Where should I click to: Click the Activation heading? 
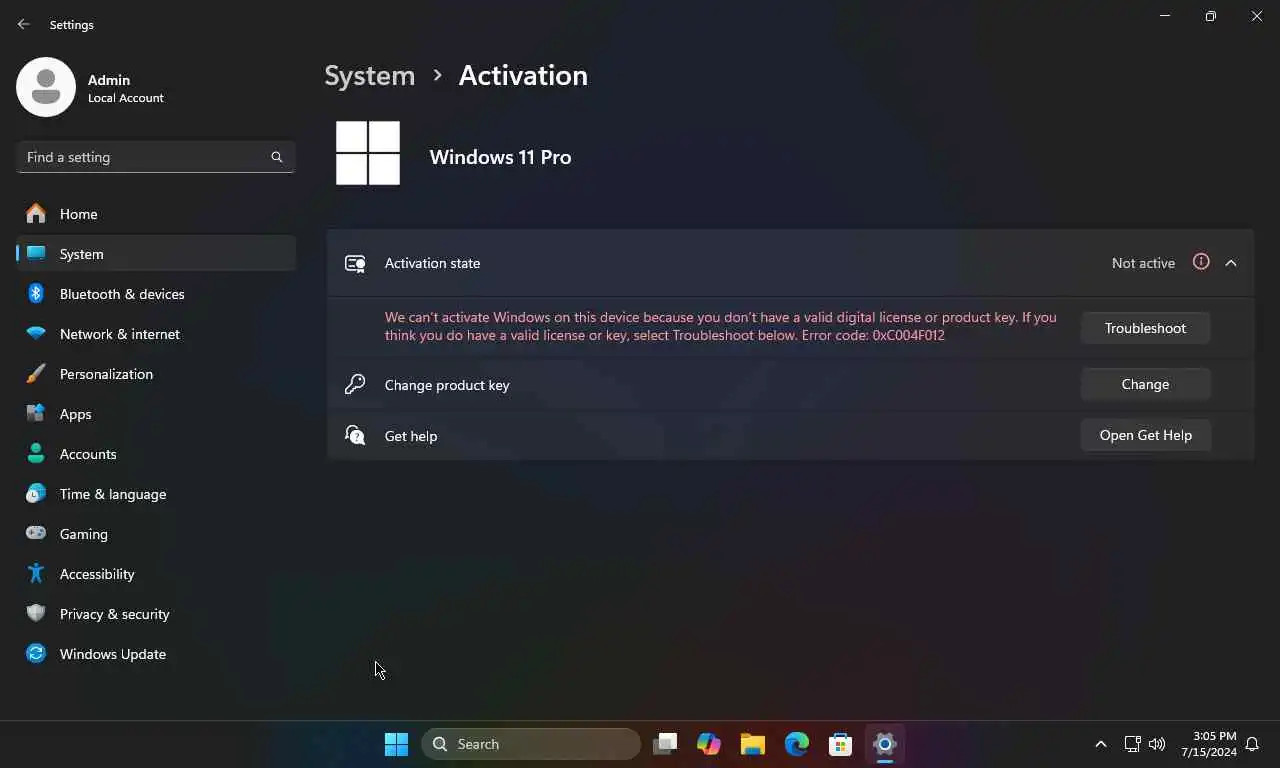[523, 76]
